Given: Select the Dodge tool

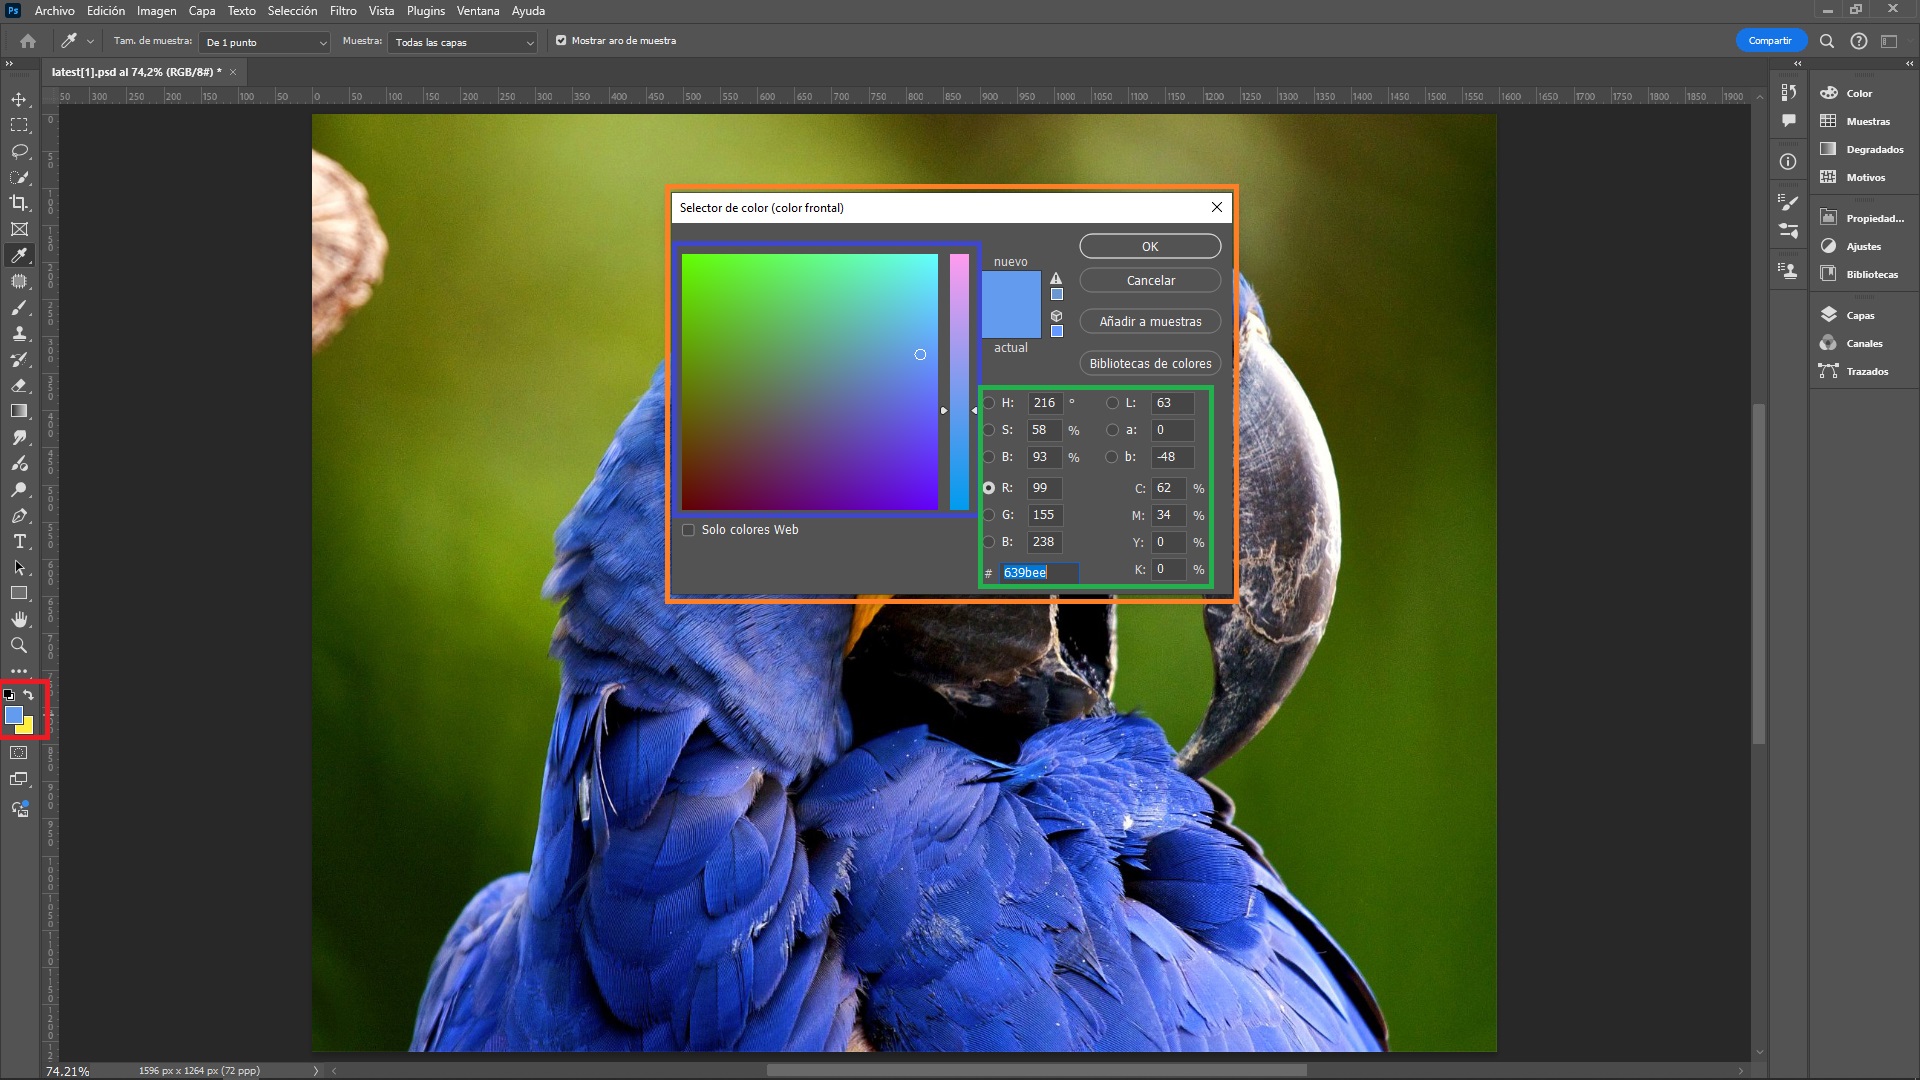Looking at the screenshot, I should pos(19,490).
